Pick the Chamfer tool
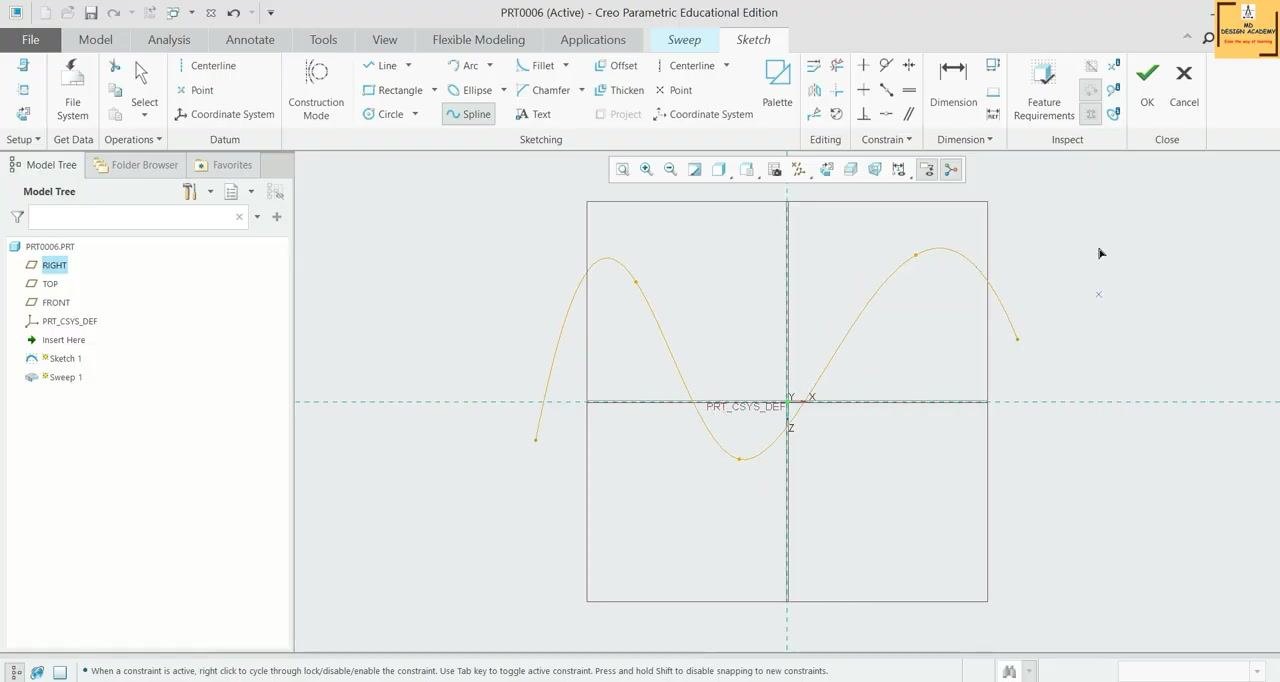Viewport: 1280px width, 682px height. coord(542,90)
